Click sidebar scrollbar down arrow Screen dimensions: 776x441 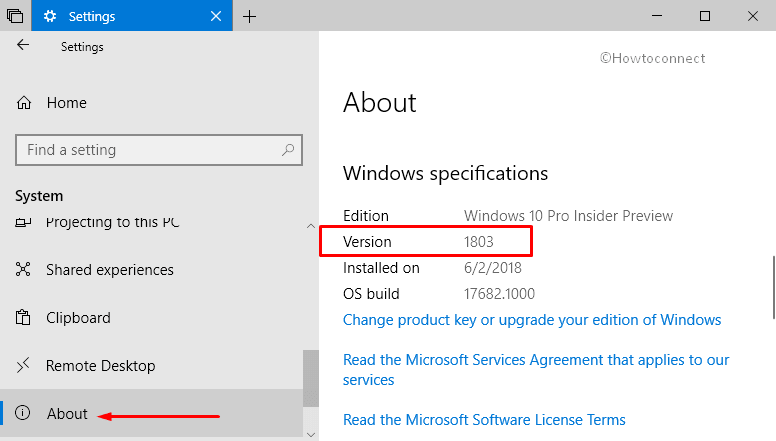[311, 435]
